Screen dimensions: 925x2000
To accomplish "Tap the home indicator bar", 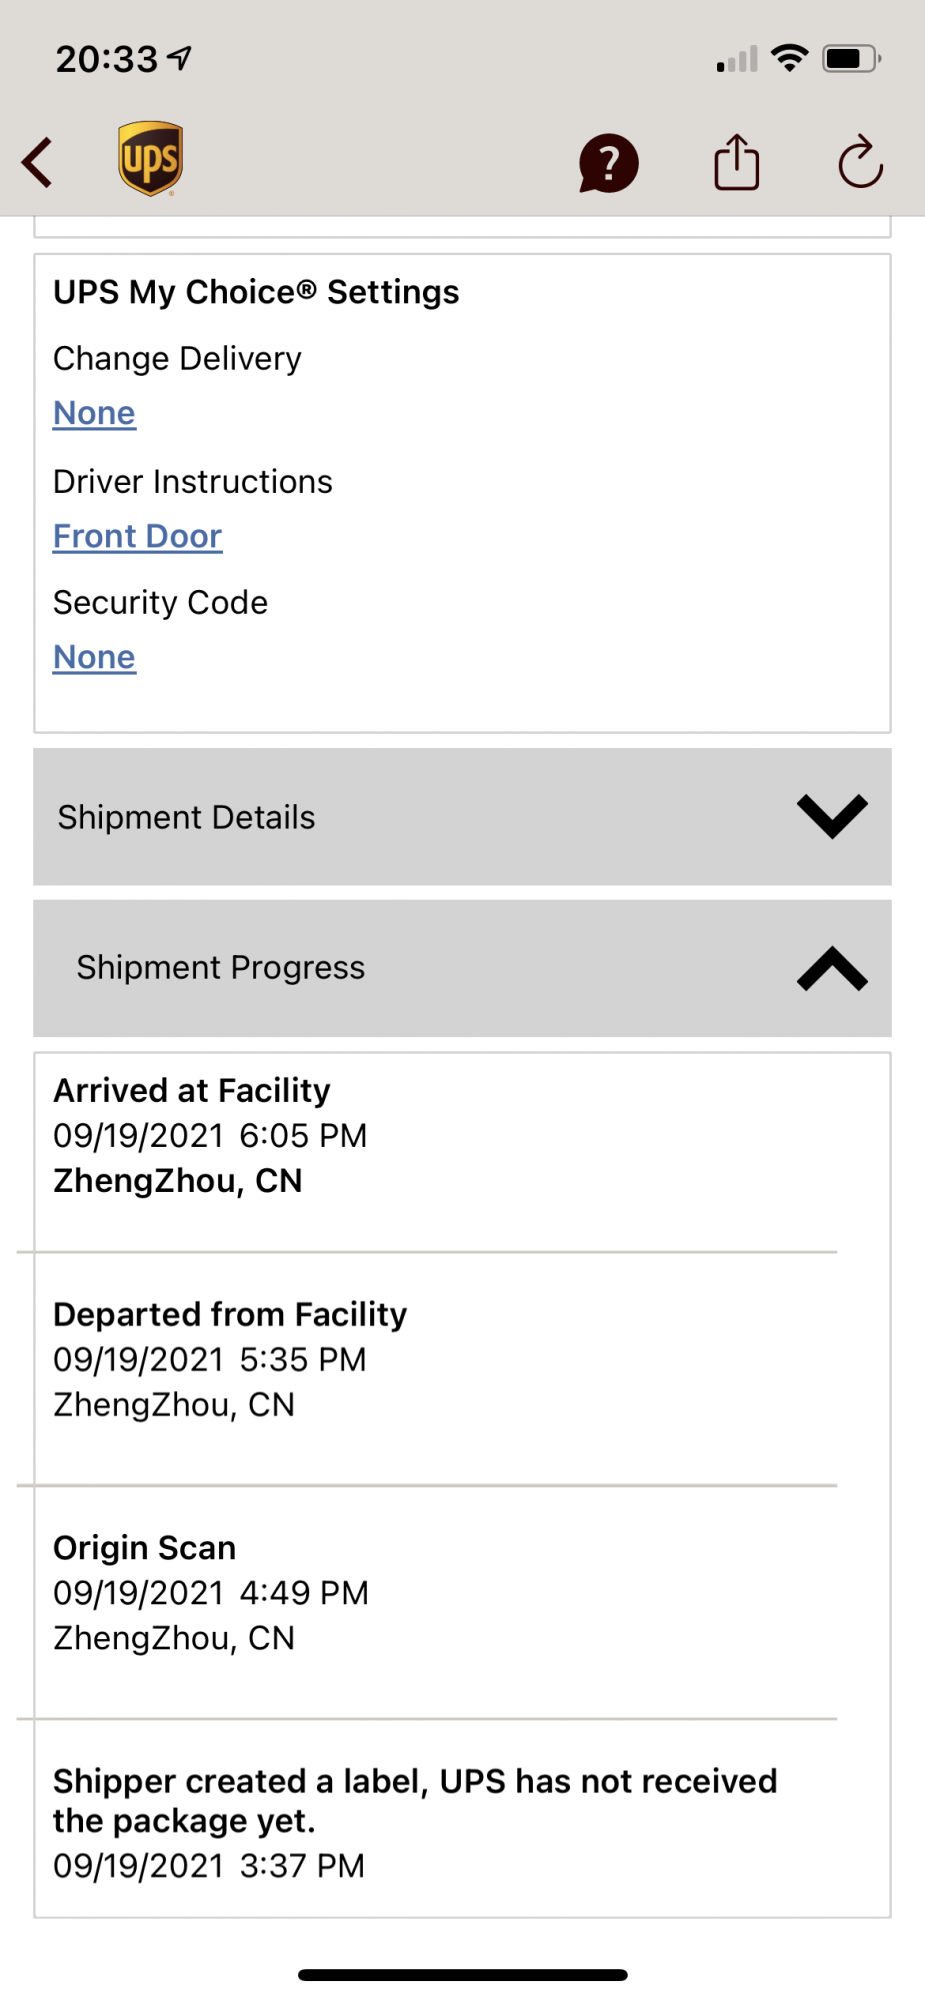I will [x=462, y=1975].
